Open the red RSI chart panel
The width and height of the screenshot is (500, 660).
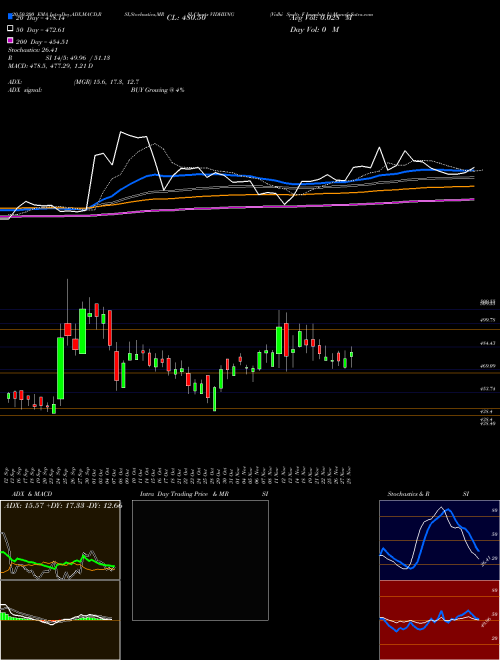tap(439, 620)
